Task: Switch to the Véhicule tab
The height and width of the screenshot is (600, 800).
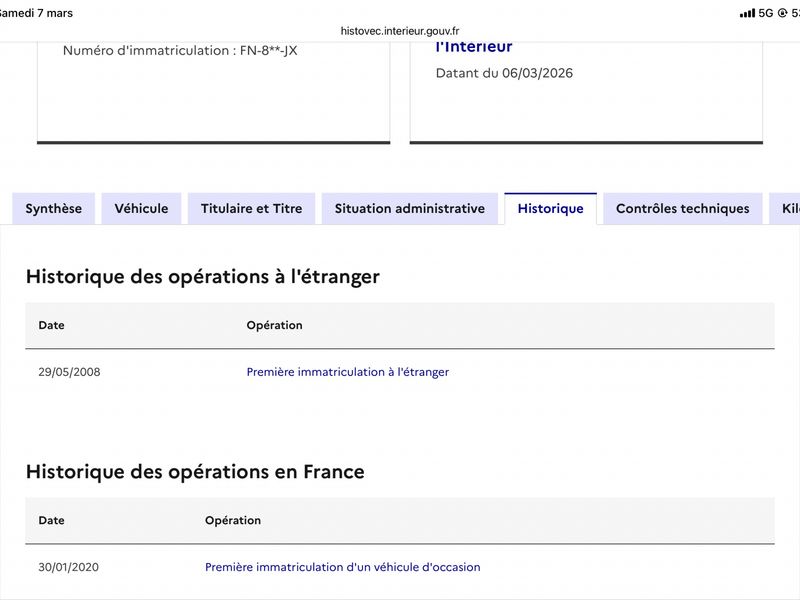Action: pyautogui.click(x=141, y=209)
